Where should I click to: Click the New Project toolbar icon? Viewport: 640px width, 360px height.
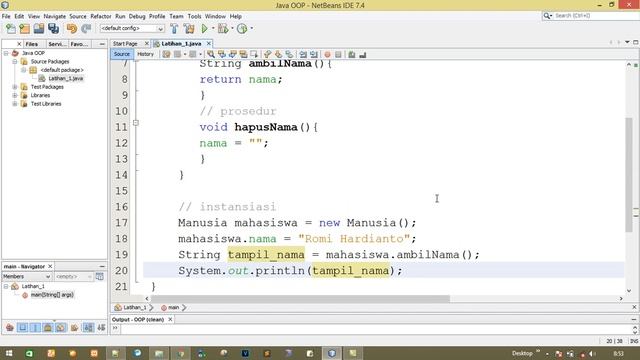tap(24, 29)
